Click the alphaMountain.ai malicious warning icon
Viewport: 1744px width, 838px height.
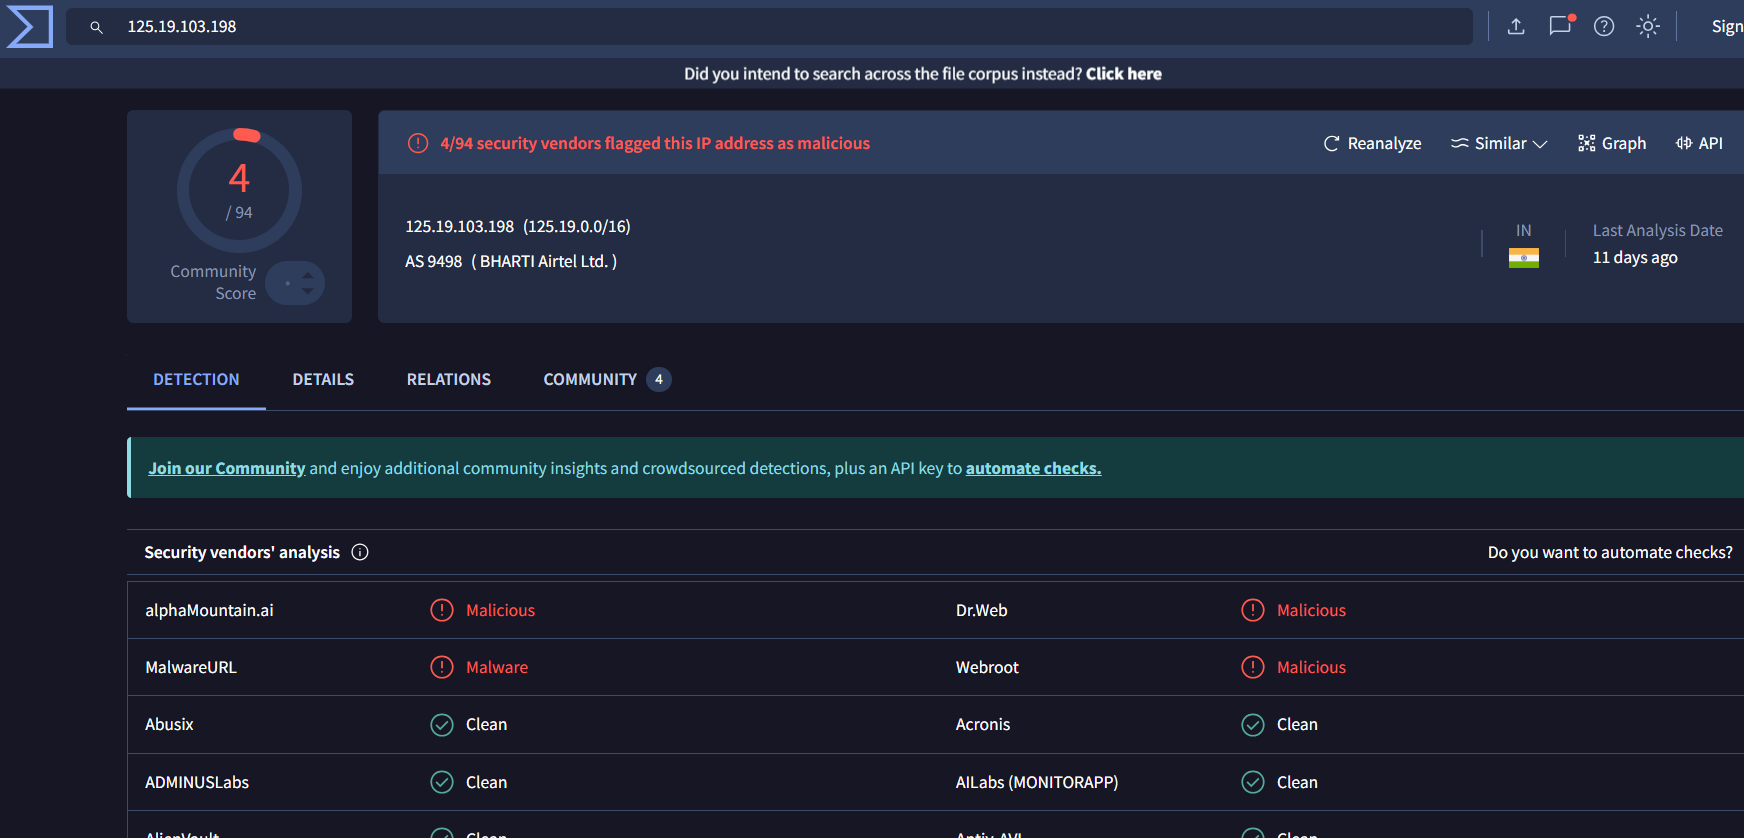[442, 610]
